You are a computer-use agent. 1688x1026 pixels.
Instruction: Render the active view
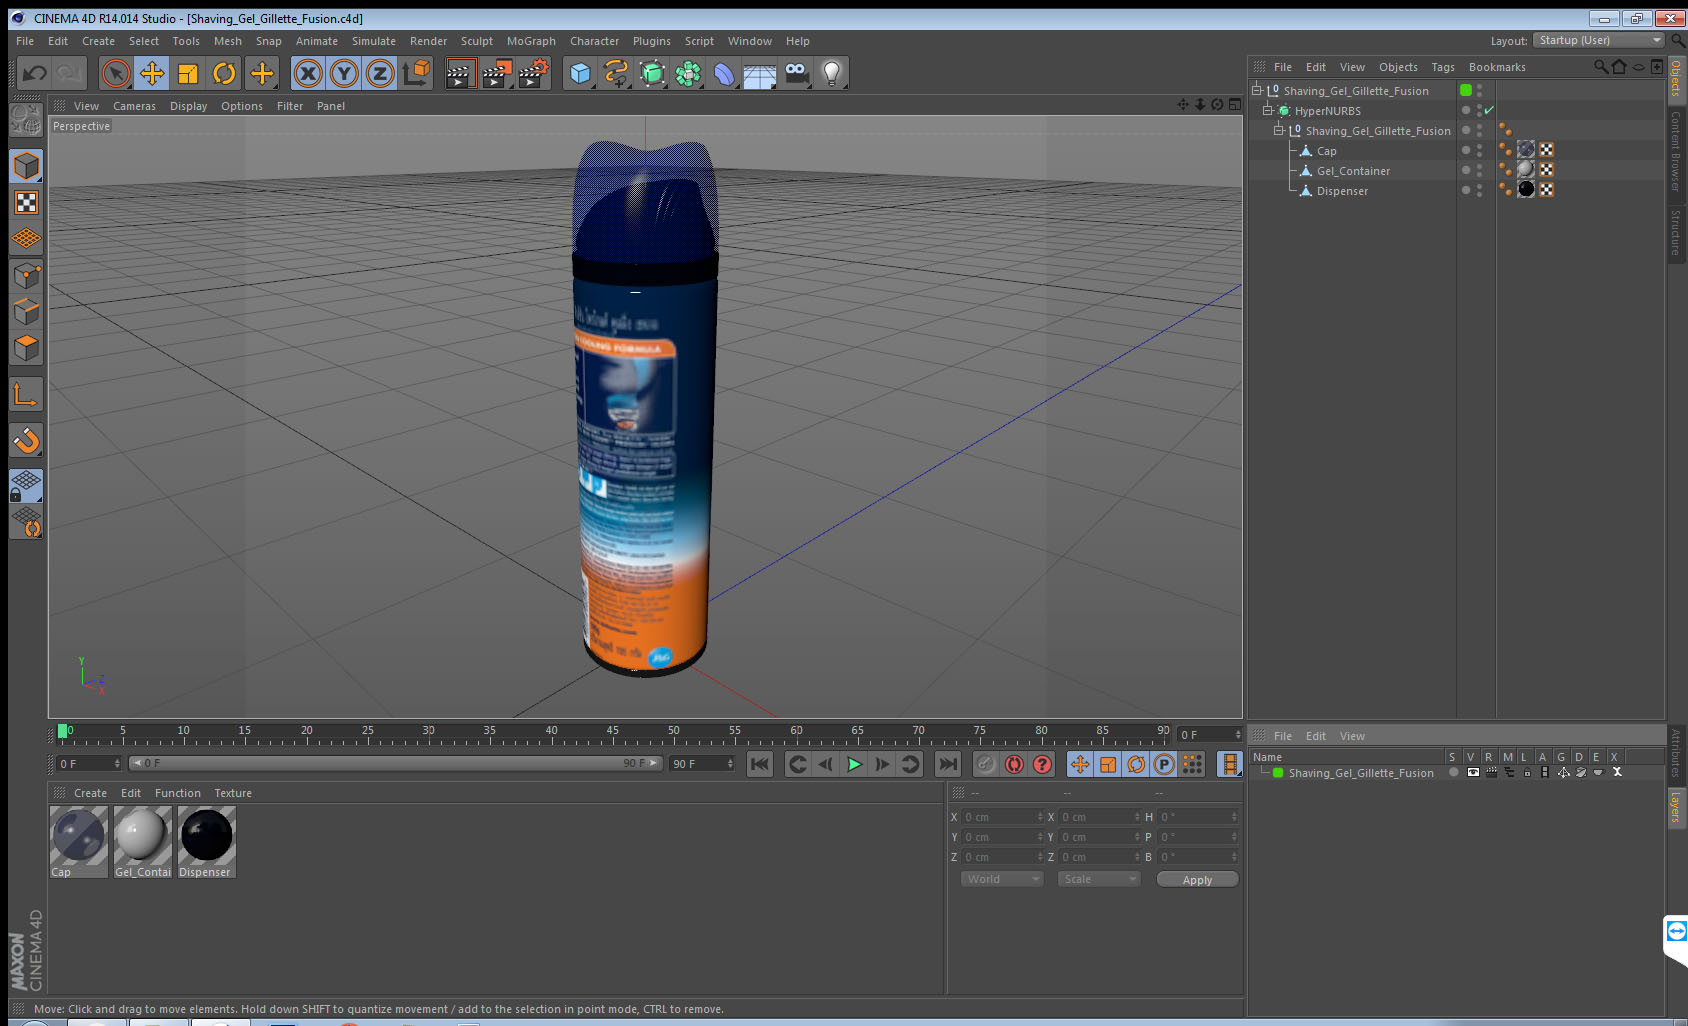tap(460, 73)
